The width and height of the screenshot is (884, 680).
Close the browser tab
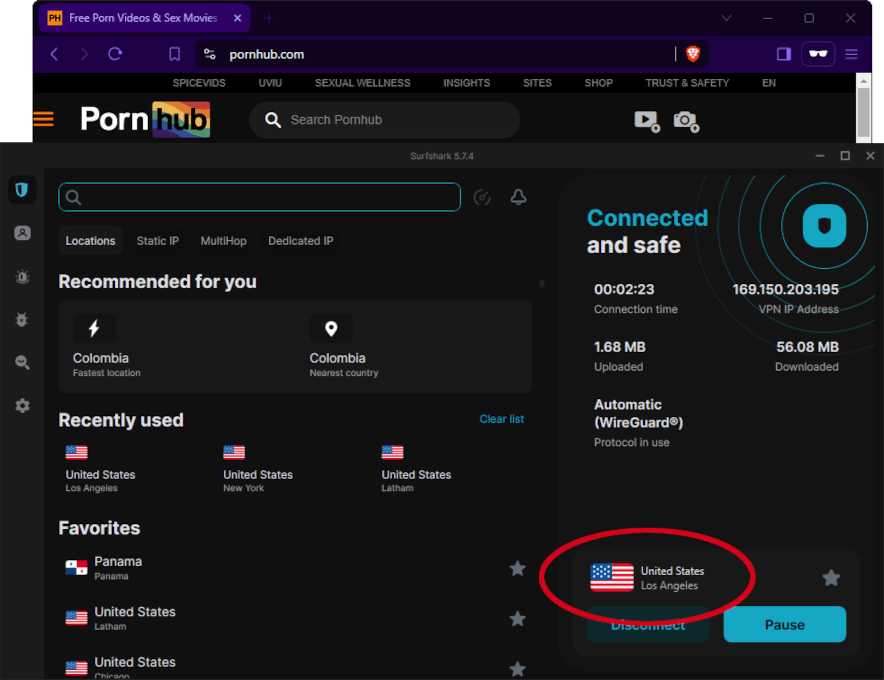coord(237,18)
